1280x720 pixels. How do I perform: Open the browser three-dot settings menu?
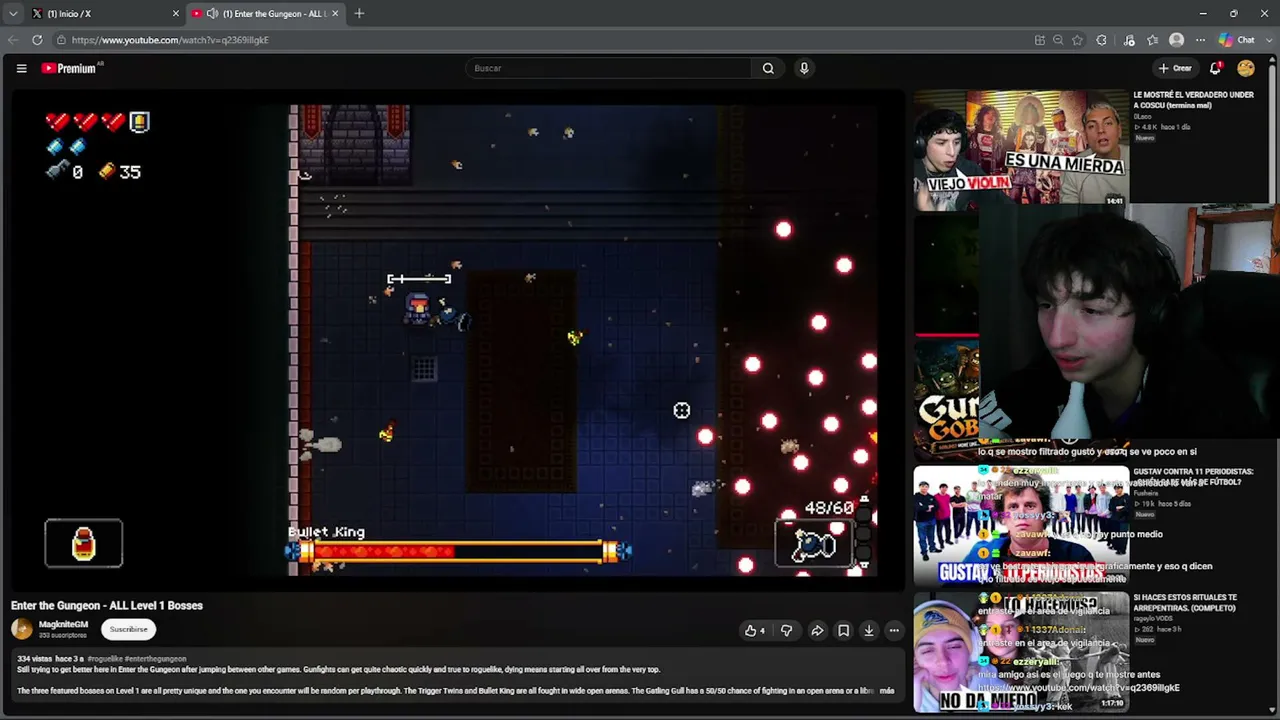(1200, 40)
